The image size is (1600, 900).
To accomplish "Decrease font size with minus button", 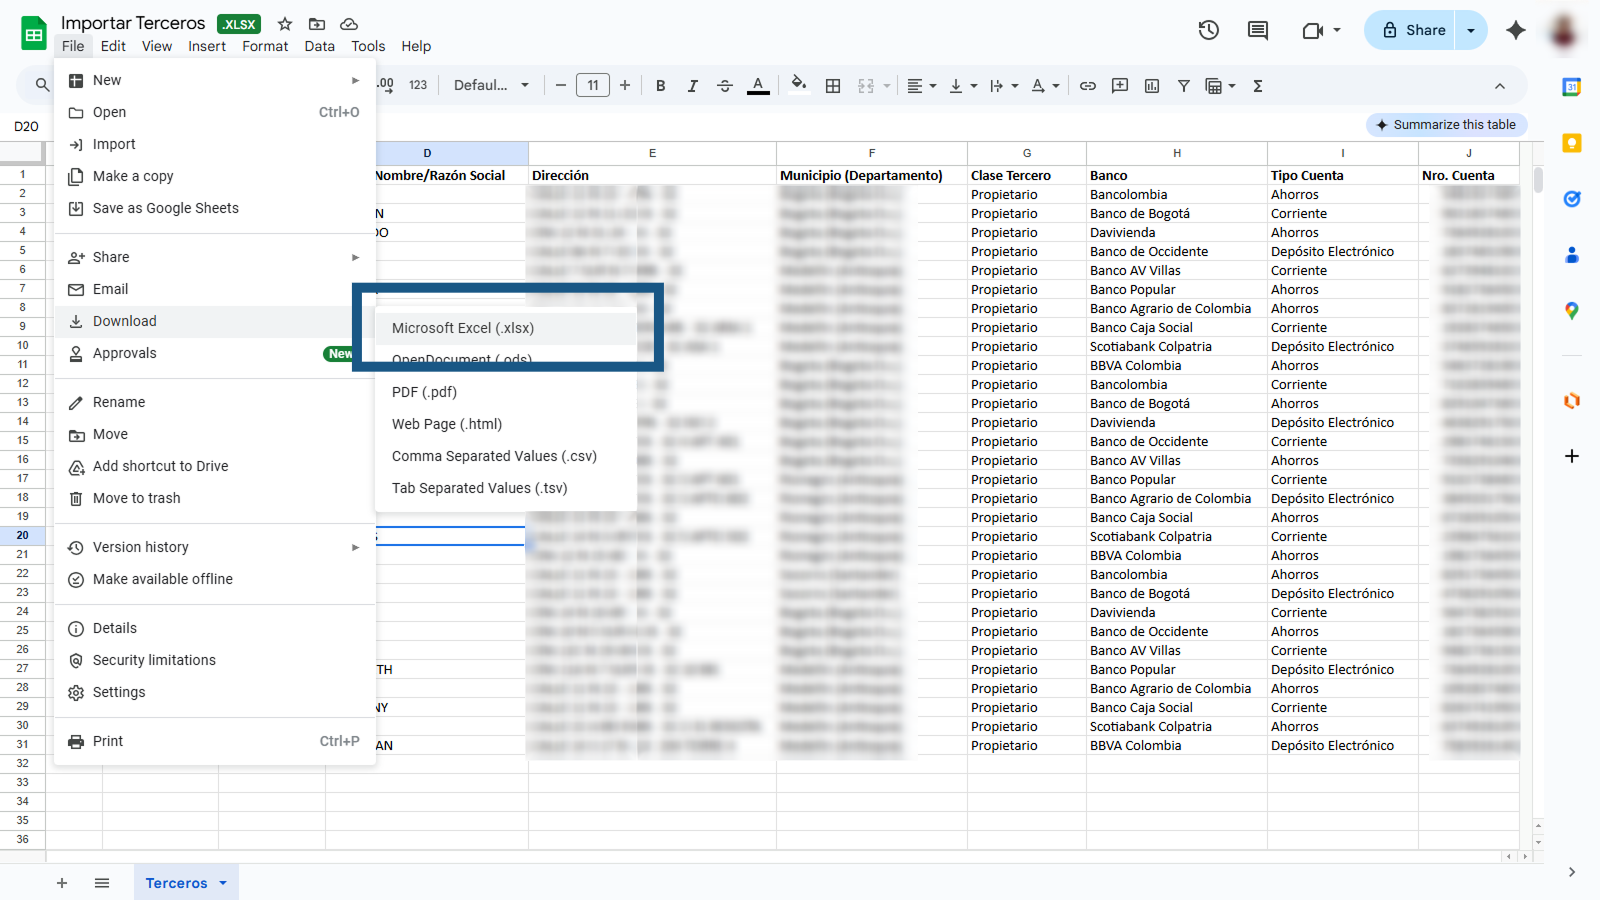I will click(x=561, y=86).
